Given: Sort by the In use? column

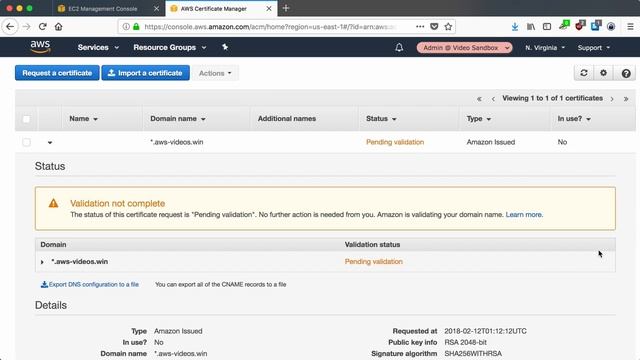Looking at the screenshot, I should [x=574, y=119].
